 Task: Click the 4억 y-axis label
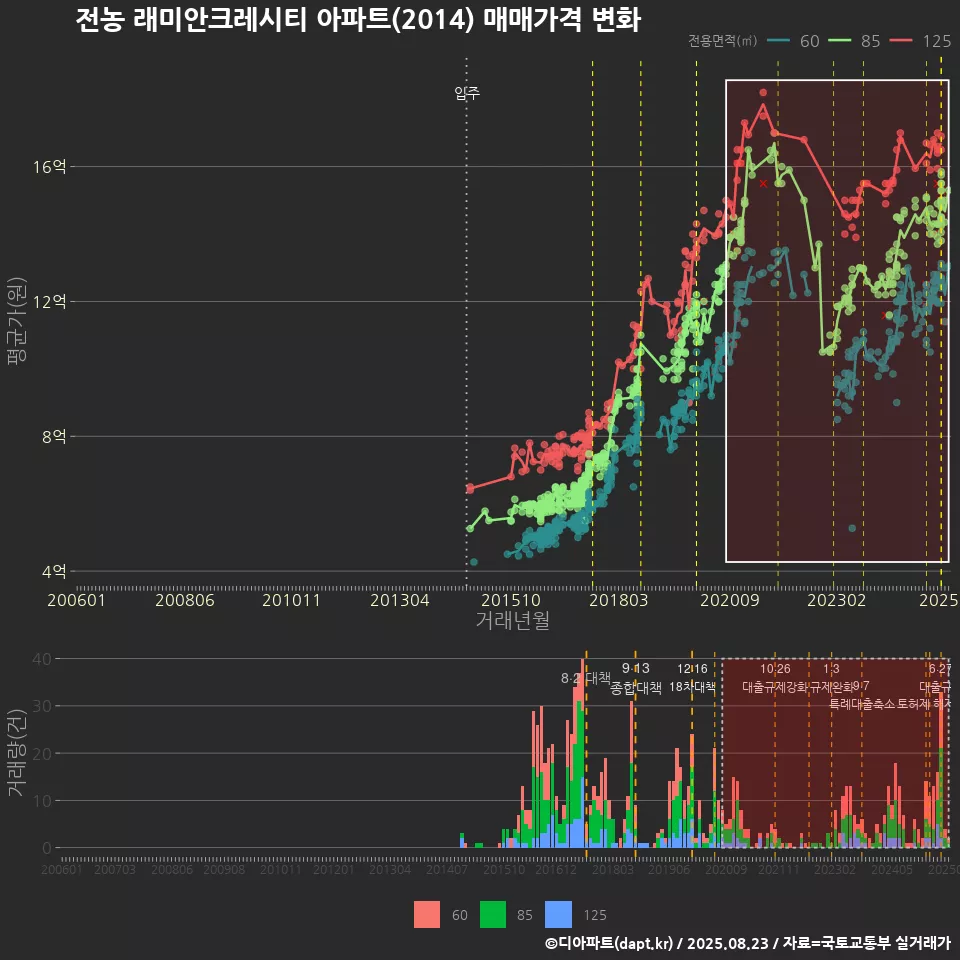pyautogui.click(x=54, y=571)
